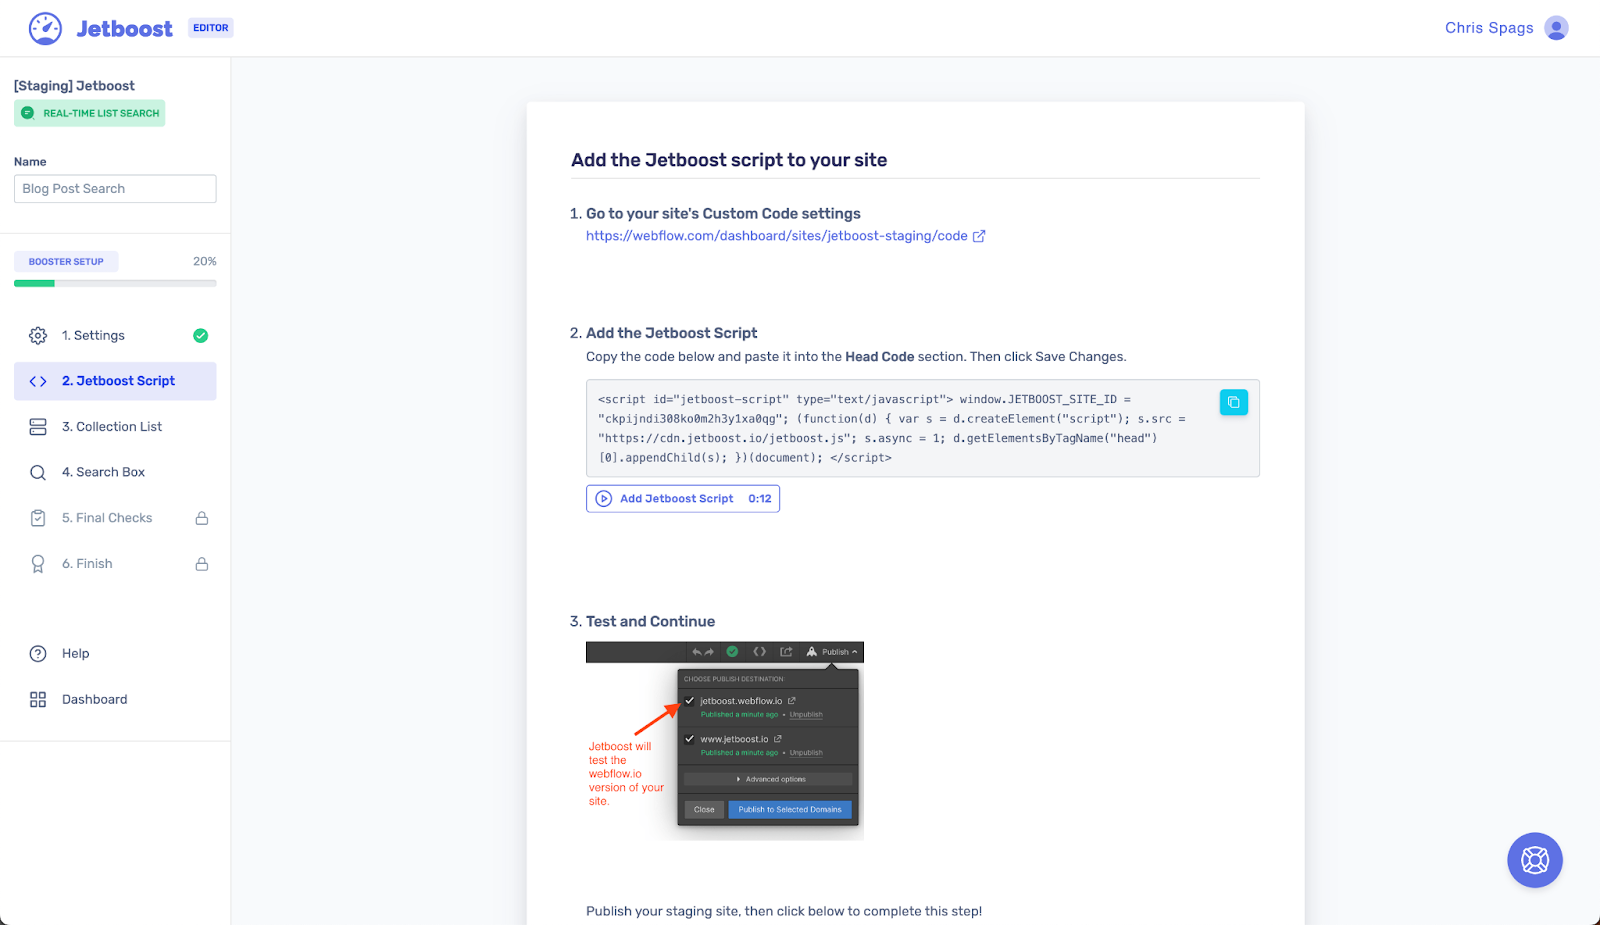Image resolution: width=1600 pixels, height=925 pixels.
Task: Click the EDITOR badge in header
Action: coord(211,28)
